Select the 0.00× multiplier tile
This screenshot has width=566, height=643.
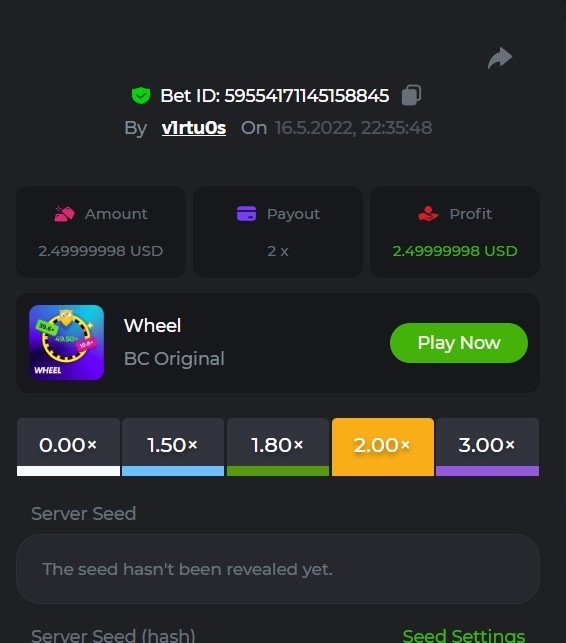pyautogui.click(x=68, y=447)
